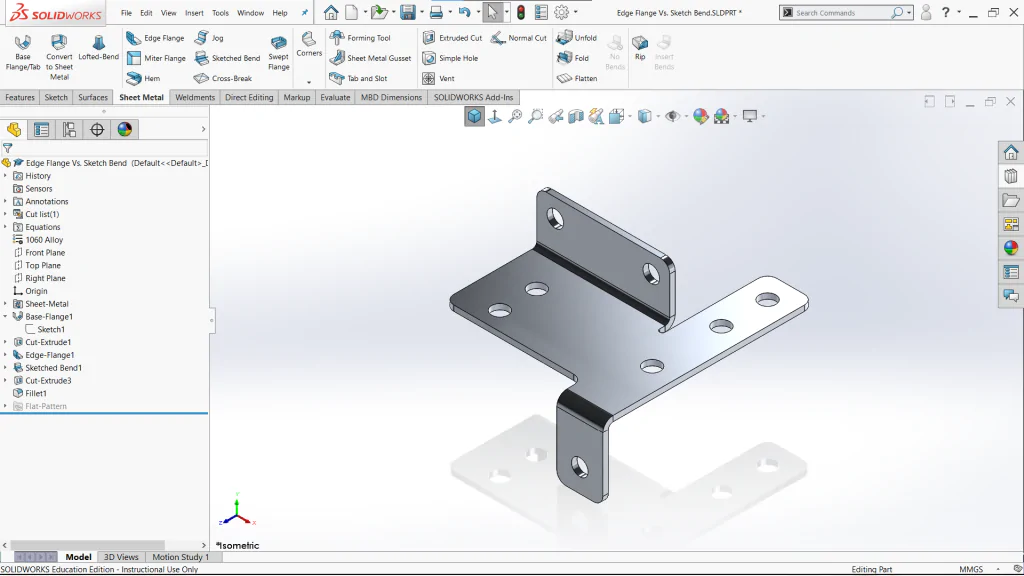
Task: Select the Jog tool
Action: (x=210, y=38)
